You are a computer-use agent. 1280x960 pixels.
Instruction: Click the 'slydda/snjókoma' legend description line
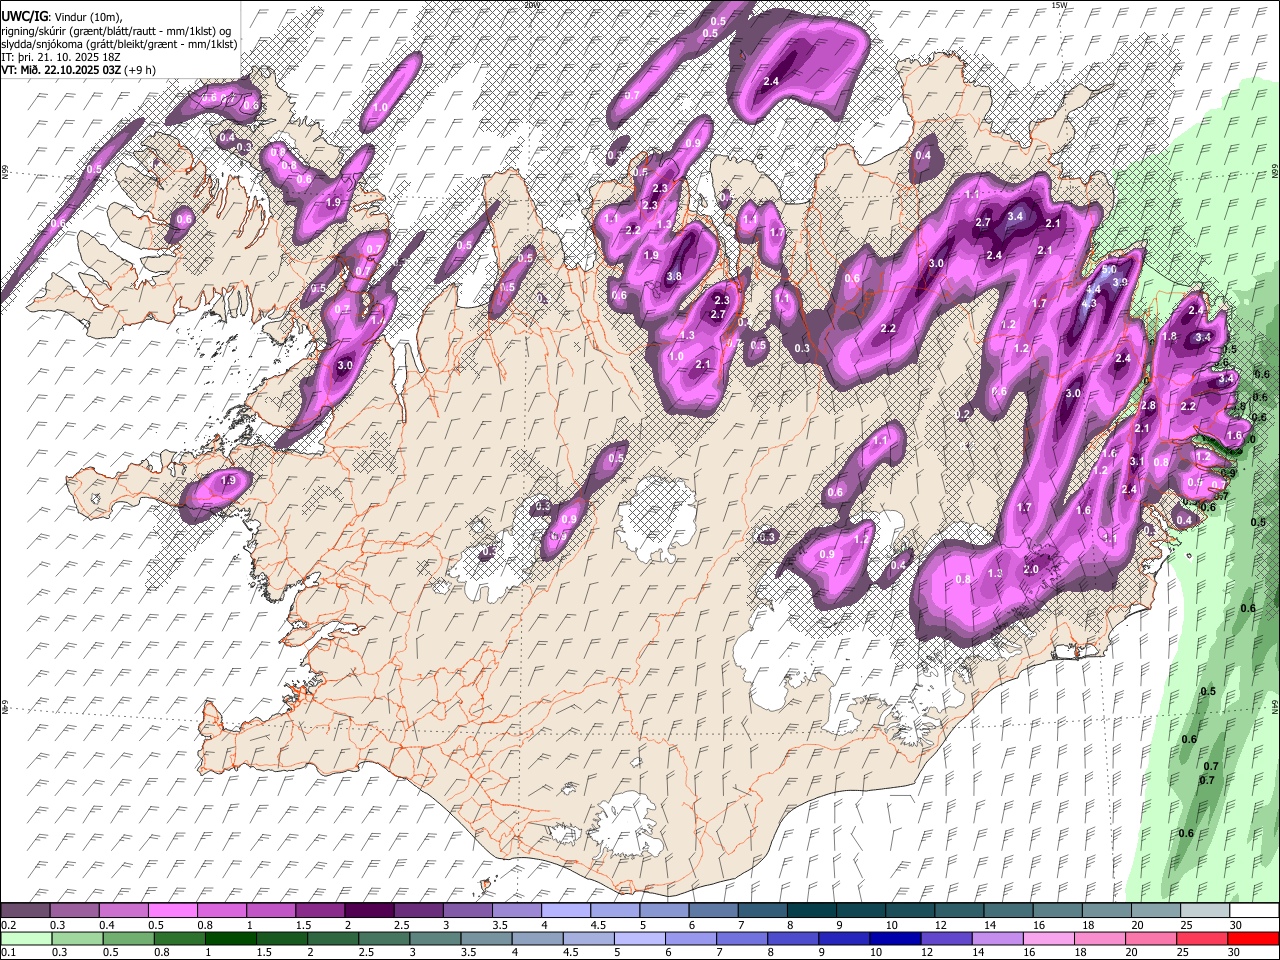(x=119, y=44)
